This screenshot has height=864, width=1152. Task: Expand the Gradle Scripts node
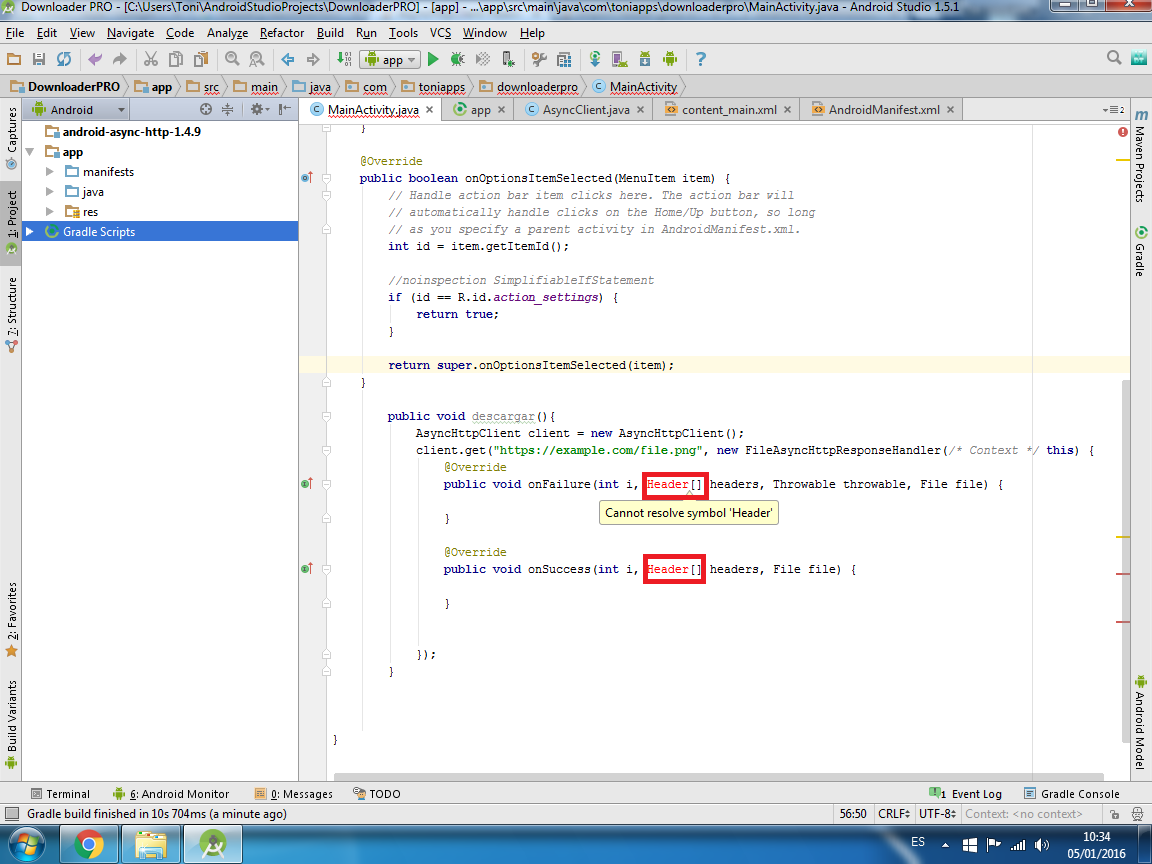[30, 231]
